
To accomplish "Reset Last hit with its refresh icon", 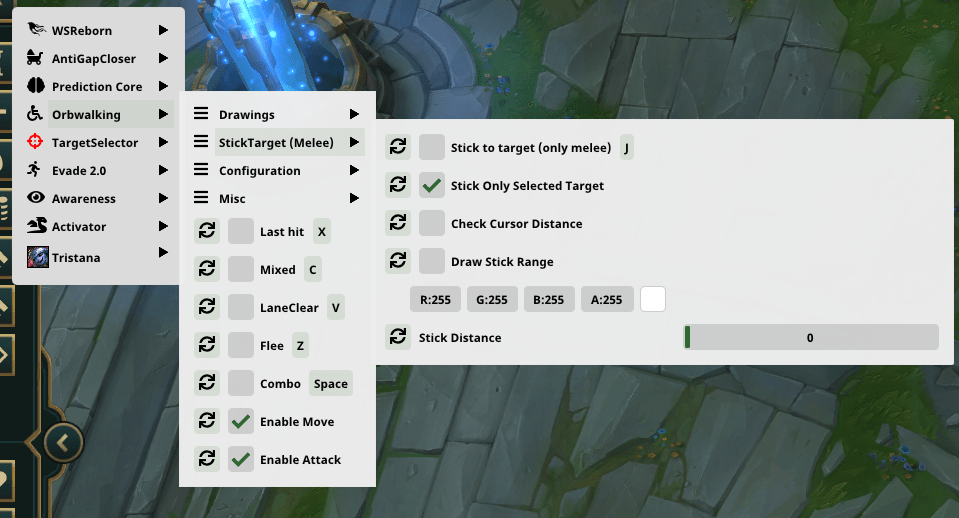I will click(207, 231).
